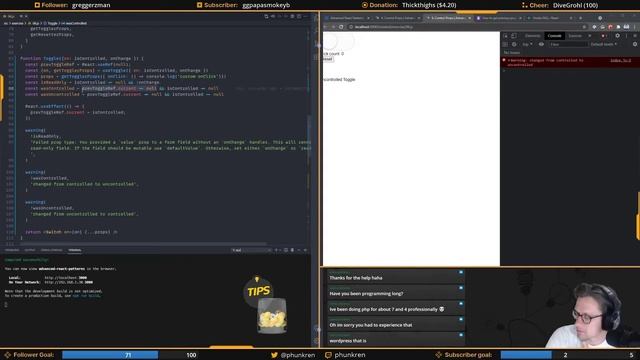Viewport: 640px width, 360px height.
Task: Bookmark the page with the star icon
Action: pyautogui.click(x=584, y=27)
